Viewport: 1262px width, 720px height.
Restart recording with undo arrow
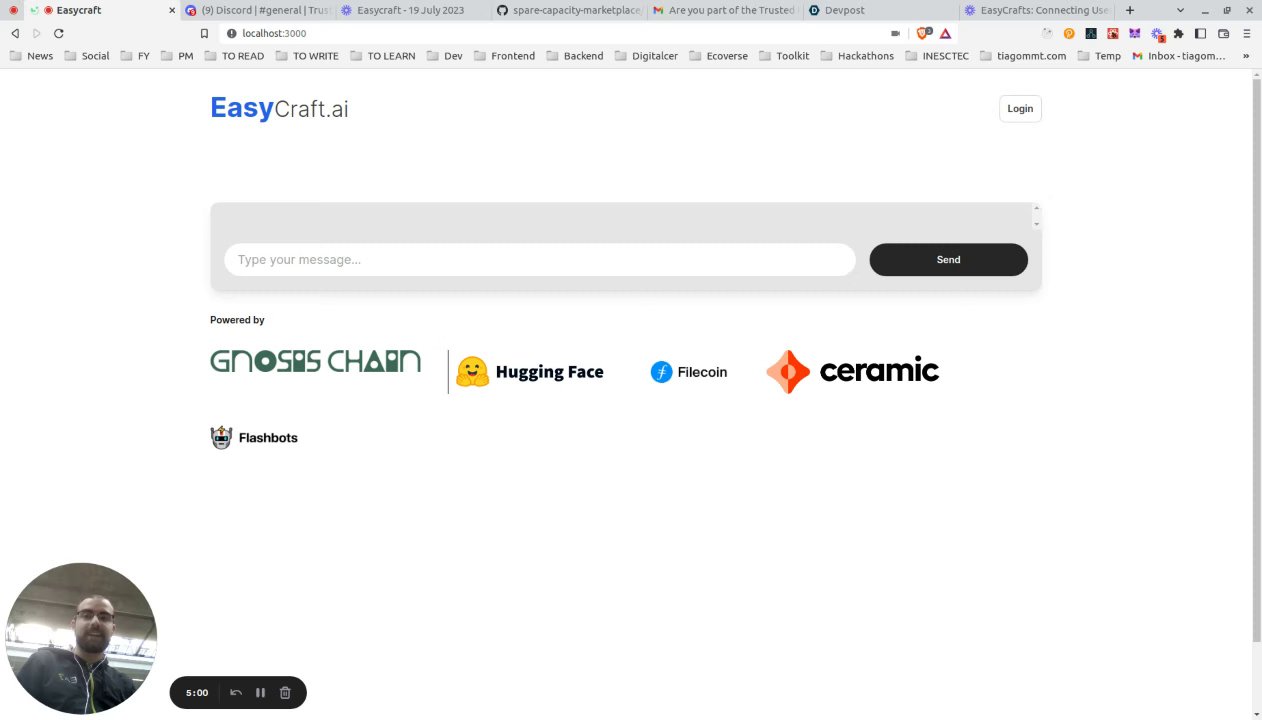pos(236,692)
